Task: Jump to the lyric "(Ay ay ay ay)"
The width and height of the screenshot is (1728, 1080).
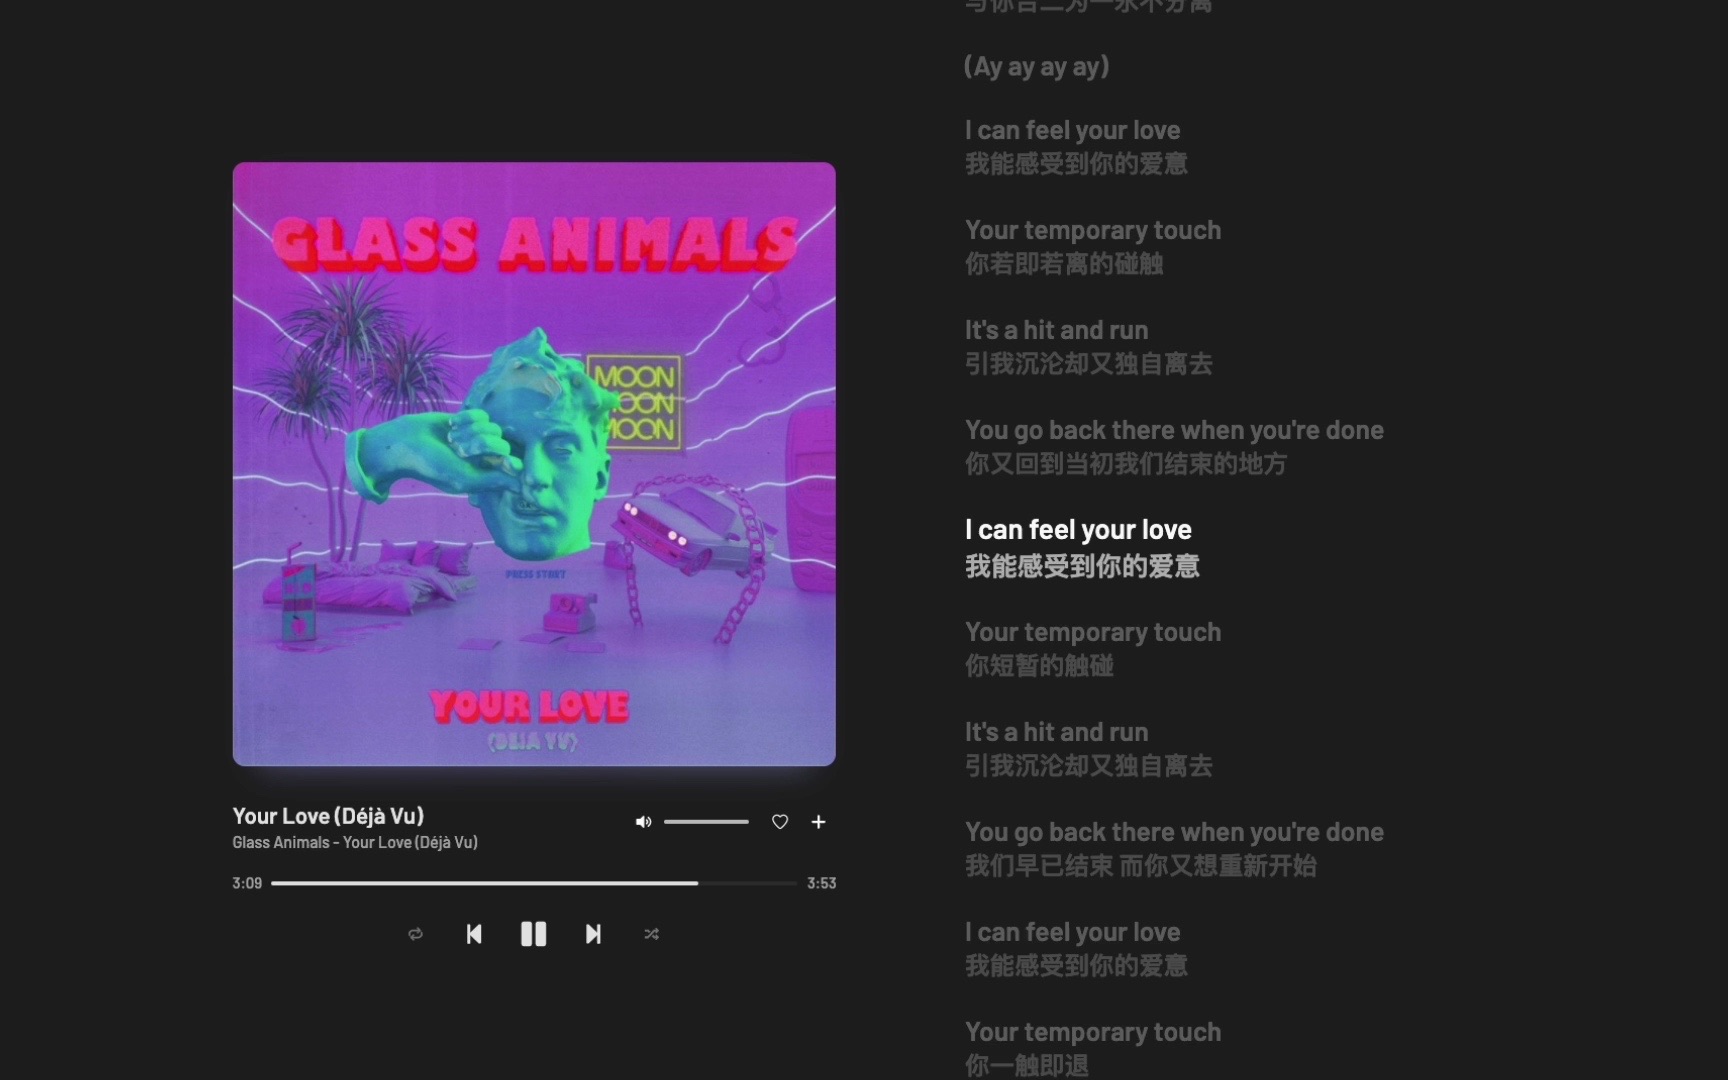Action: [x=1036, y=67]
